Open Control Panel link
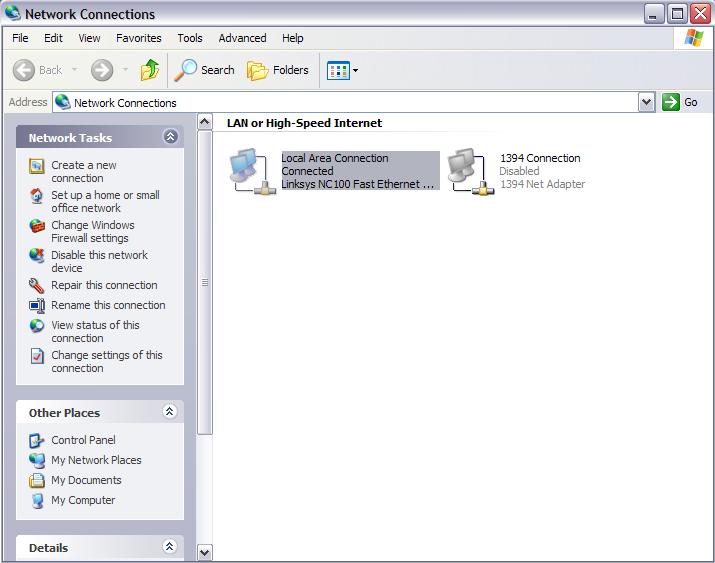 [x=83, y=440]
